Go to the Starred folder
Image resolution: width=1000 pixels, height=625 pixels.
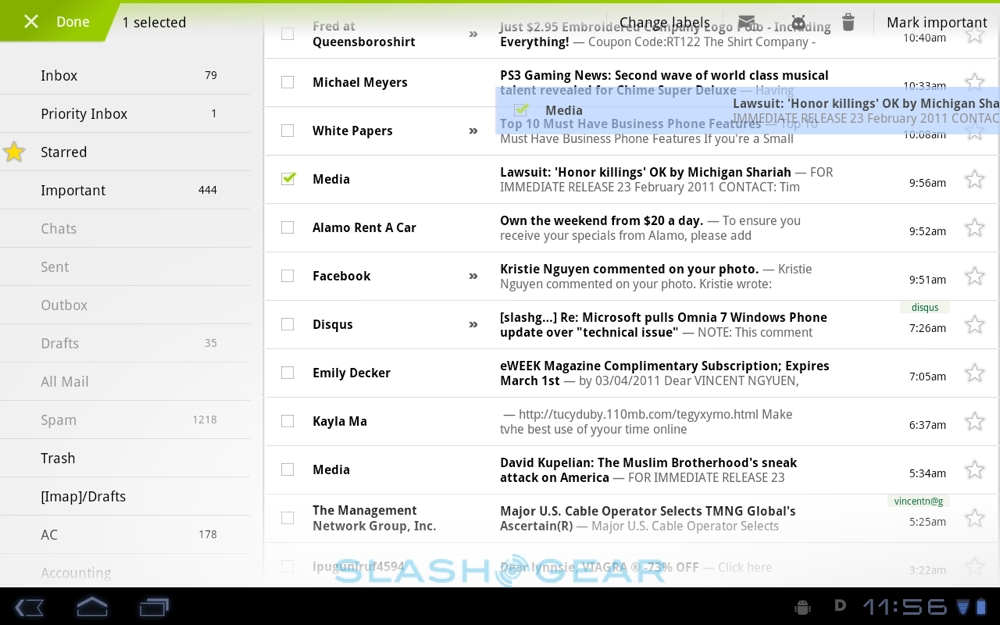pyautogui.click(x=64, y=152)
